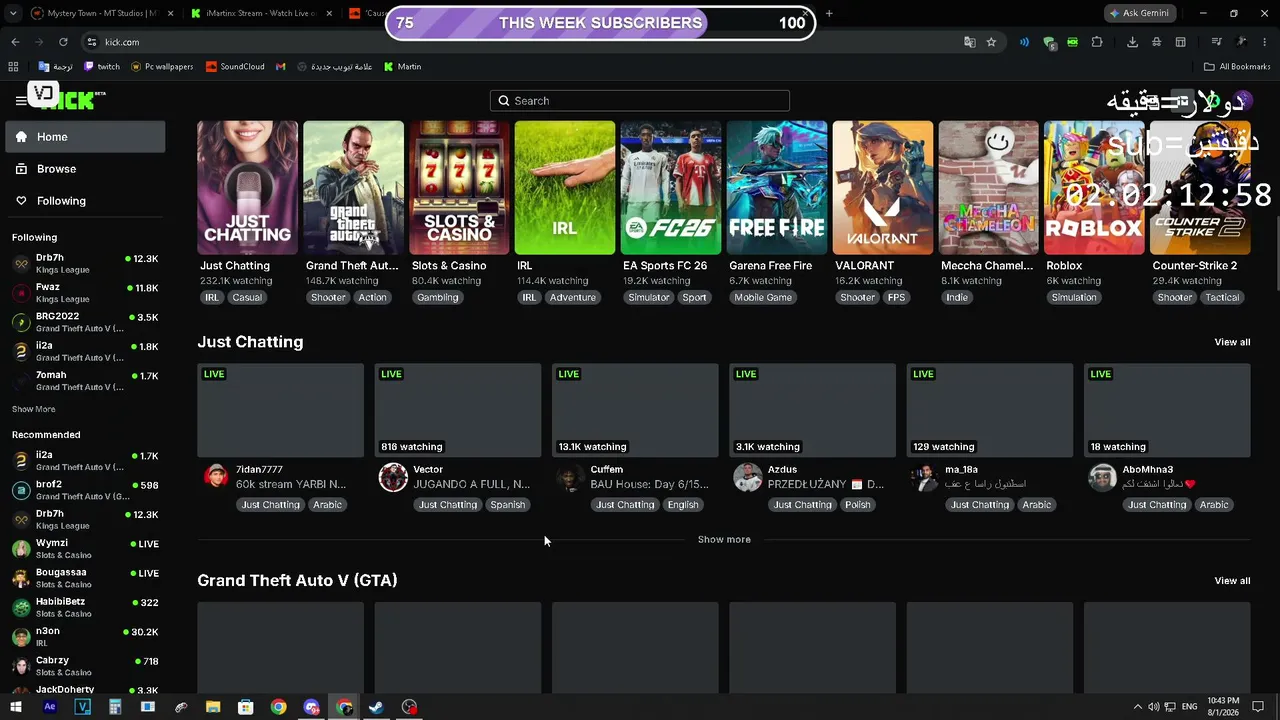Viewport: 1280px width, 720px height.
Task: Click the Windows Start button
Action: pyautogui.click(x=16, y=707)
